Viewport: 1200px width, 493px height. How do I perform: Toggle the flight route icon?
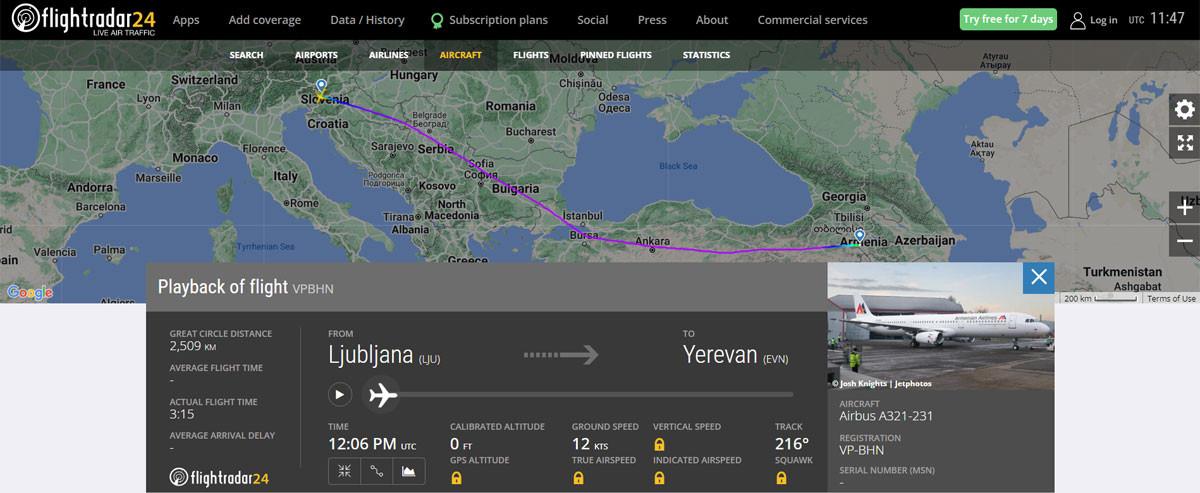coord(377,471)
